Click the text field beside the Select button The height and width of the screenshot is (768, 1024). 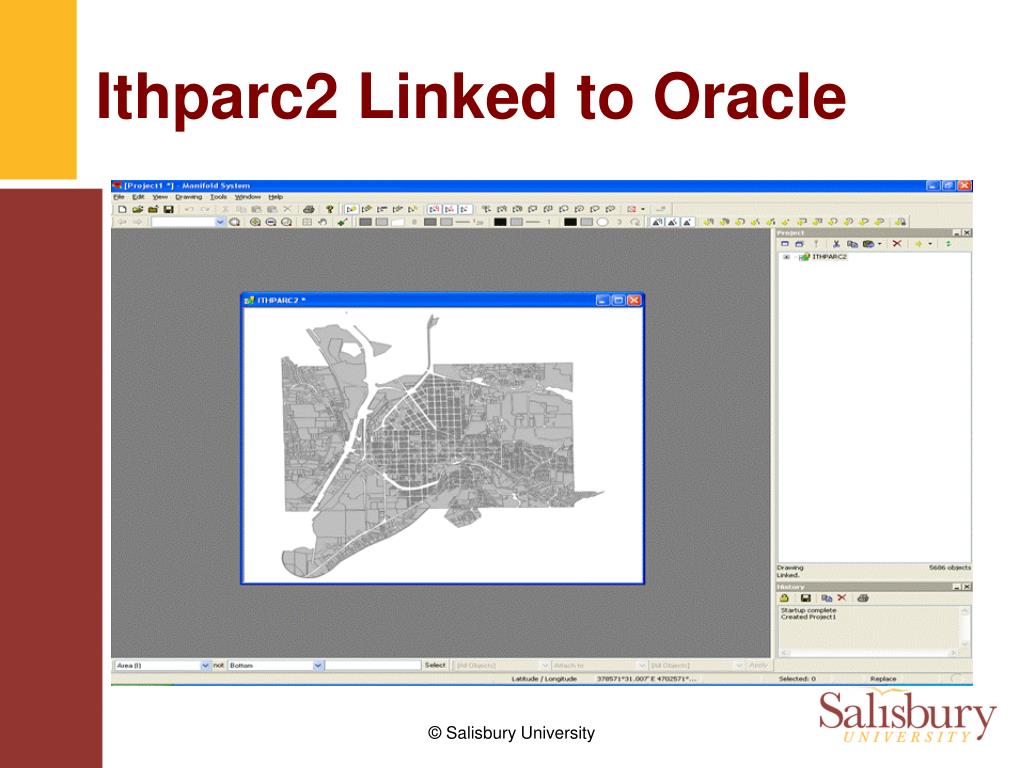pyautogui.click(x=374, y=665)
